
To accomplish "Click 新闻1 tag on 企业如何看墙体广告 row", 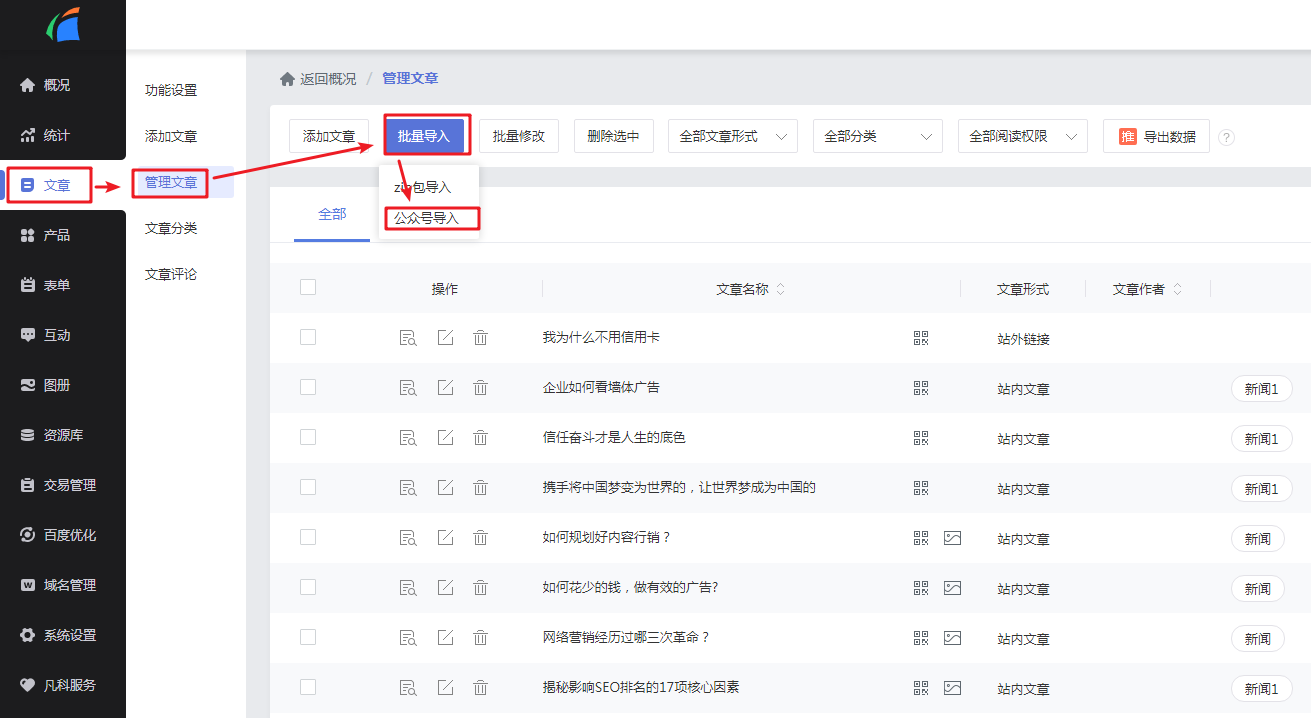I will [1262, 389].
